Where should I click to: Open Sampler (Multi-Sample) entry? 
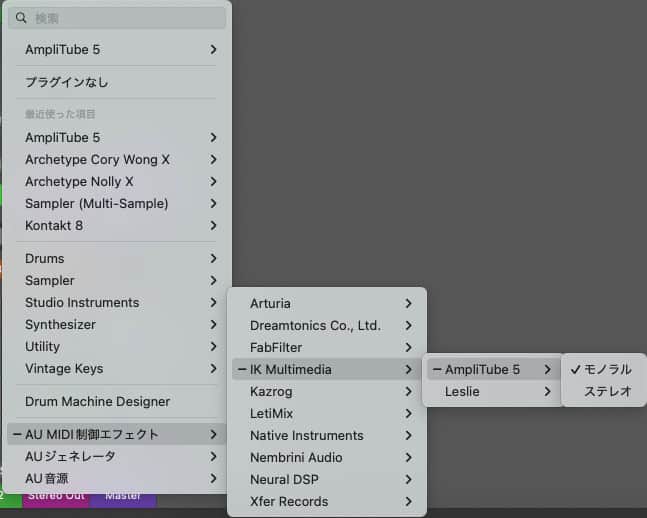[117, 203]
